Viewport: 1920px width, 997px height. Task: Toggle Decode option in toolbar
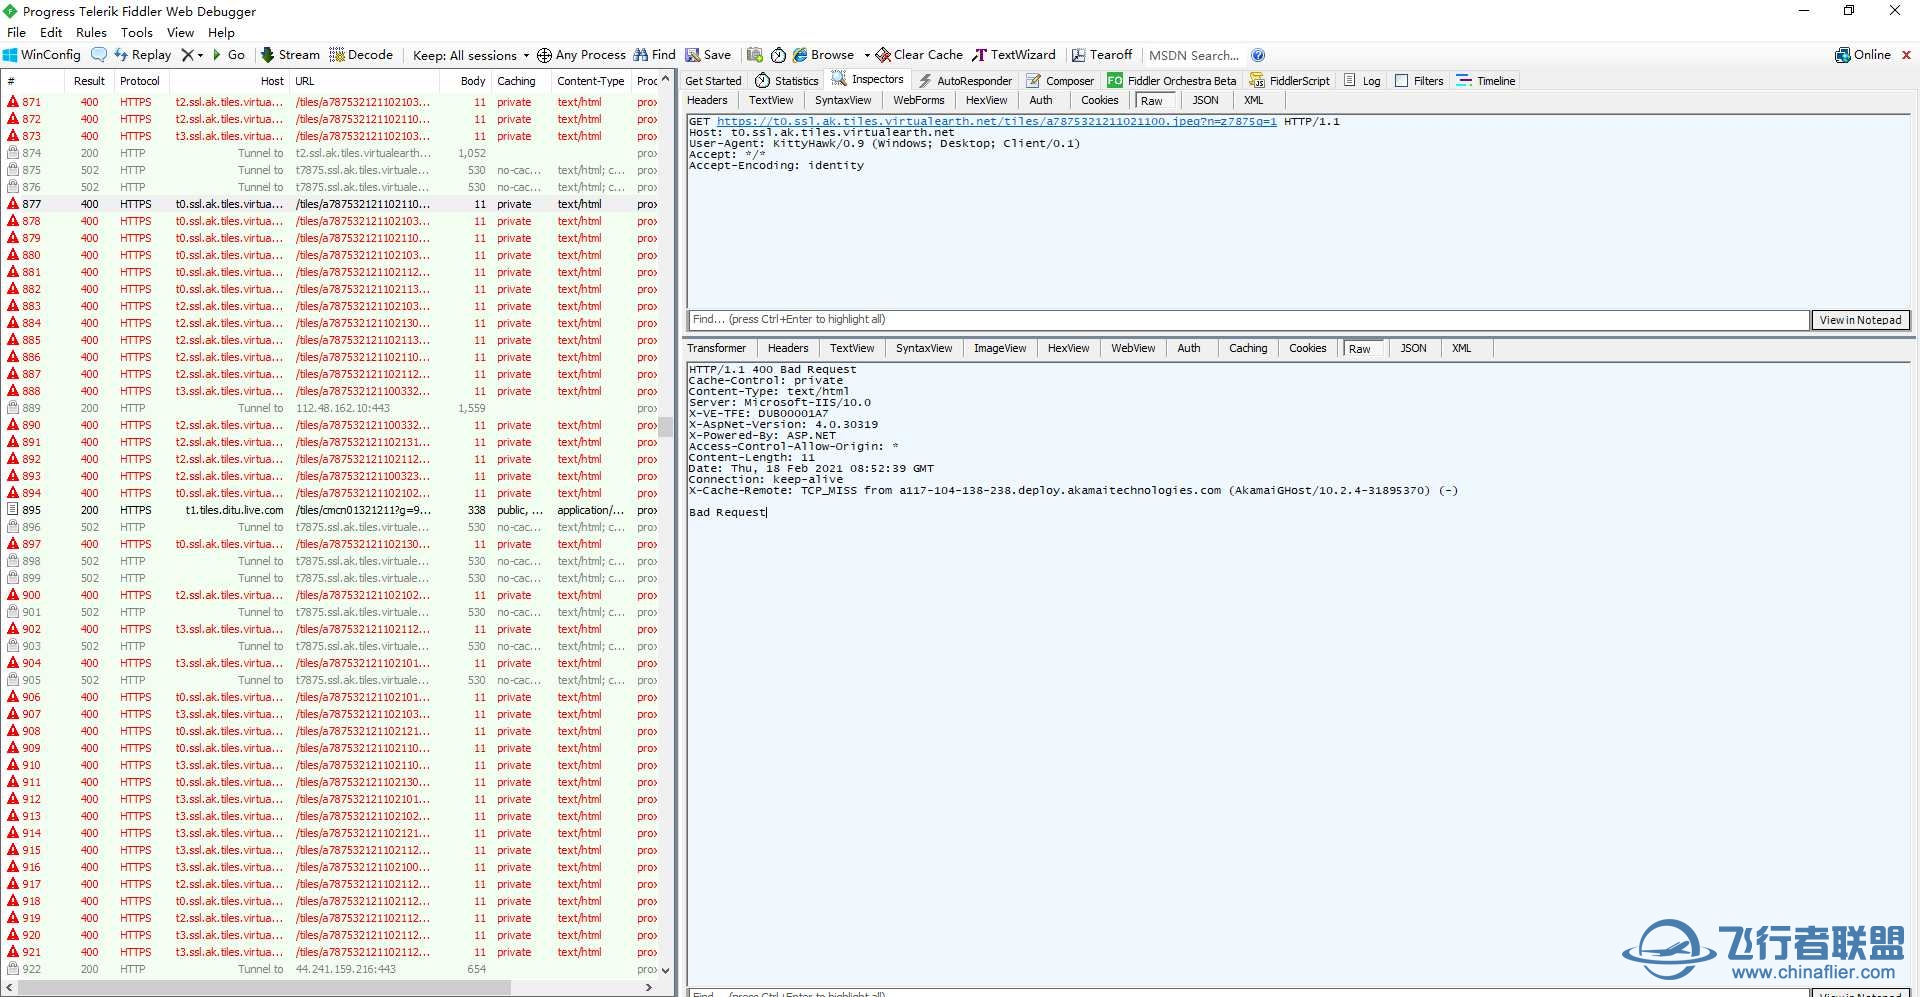tap(361, 55)
